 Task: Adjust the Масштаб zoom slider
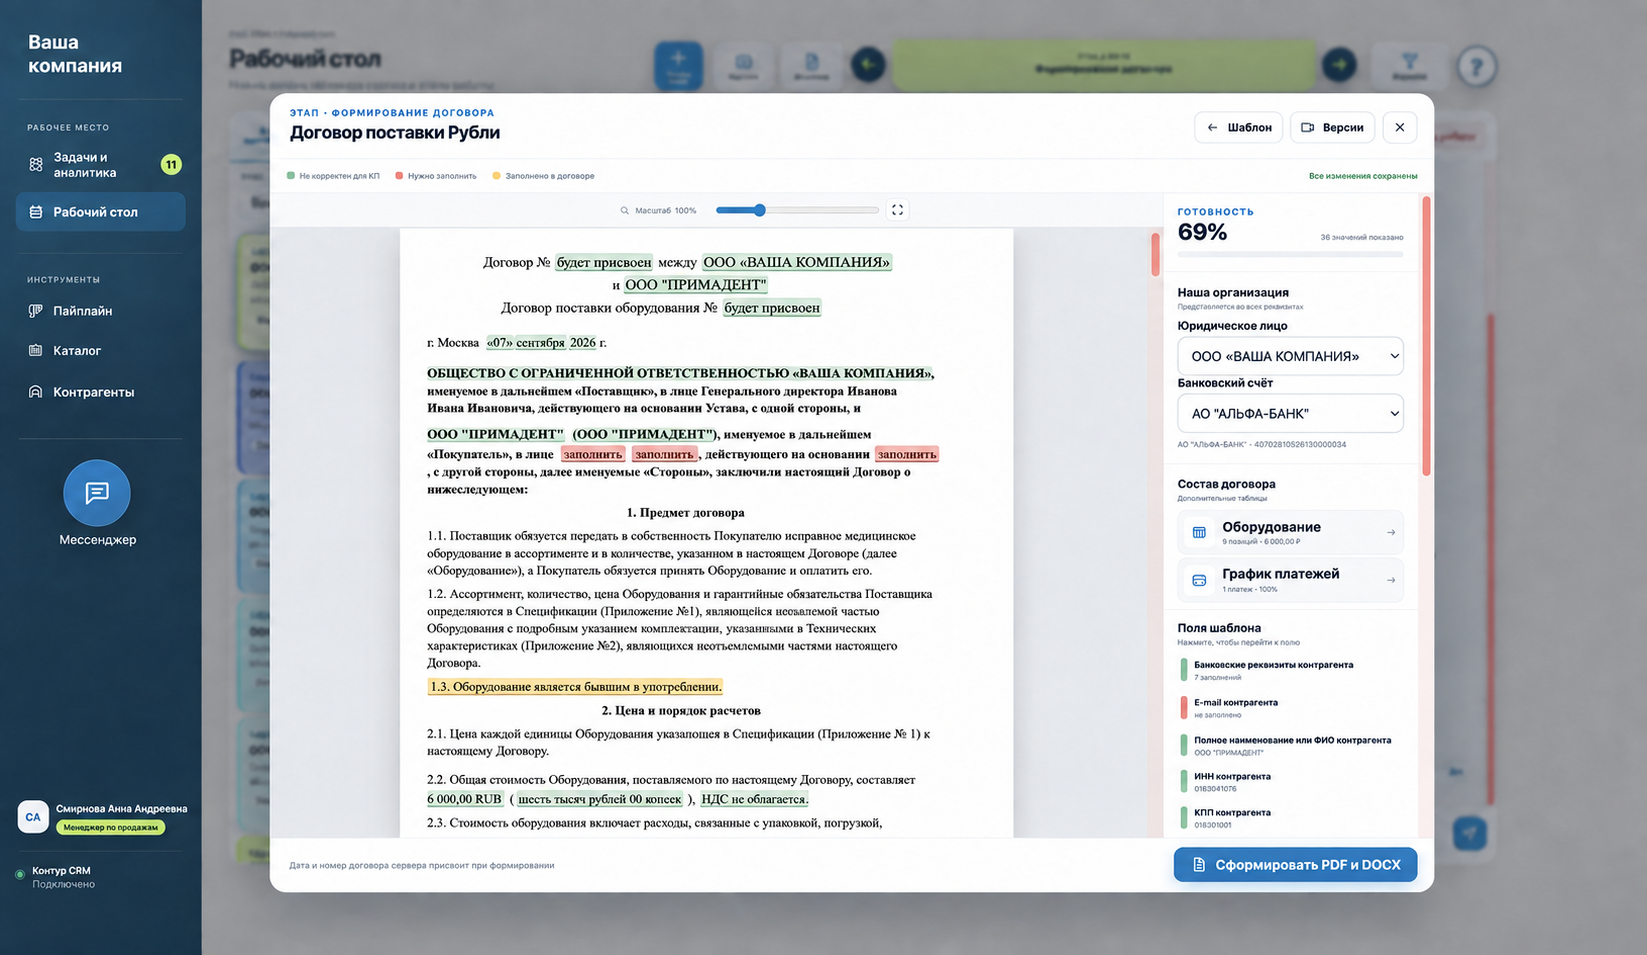(797, 211)
